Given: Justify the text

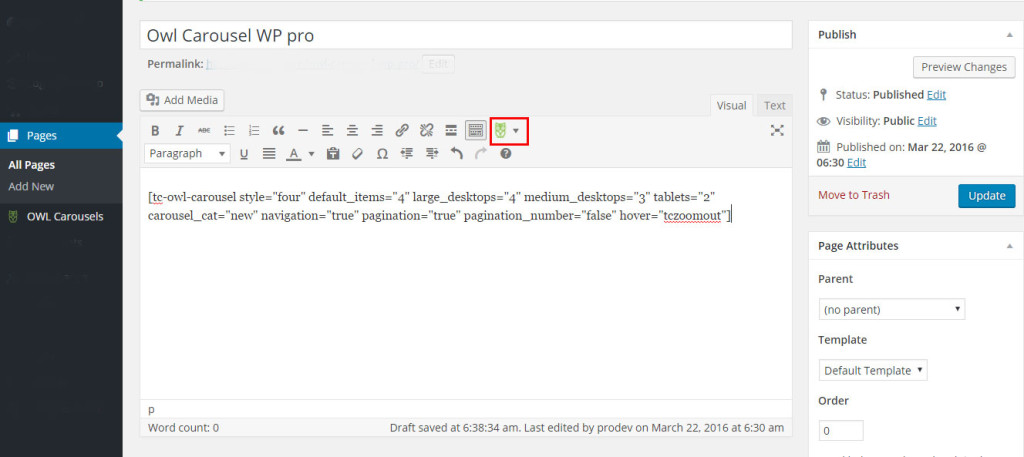Looking at the screenshot, I should pyautogui.click(x=268, y=154).
